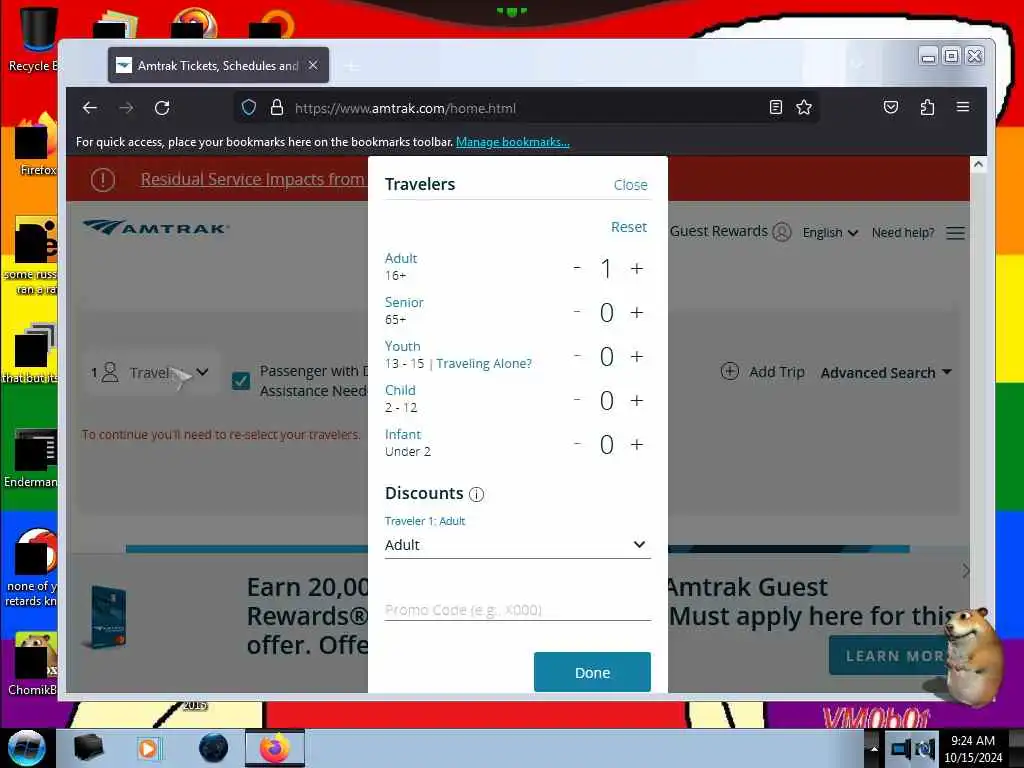
Task: Go back with the browser back arrow
Action: tap(90, 108)
